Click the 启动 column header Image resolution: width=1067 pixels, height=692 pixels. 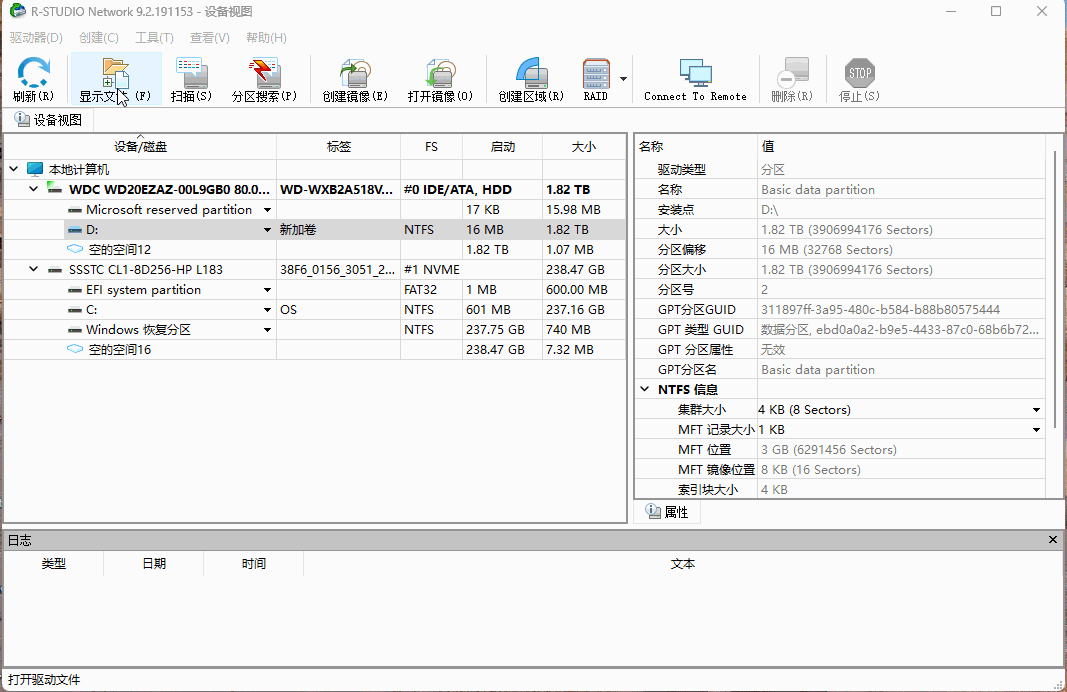point(502,146)
